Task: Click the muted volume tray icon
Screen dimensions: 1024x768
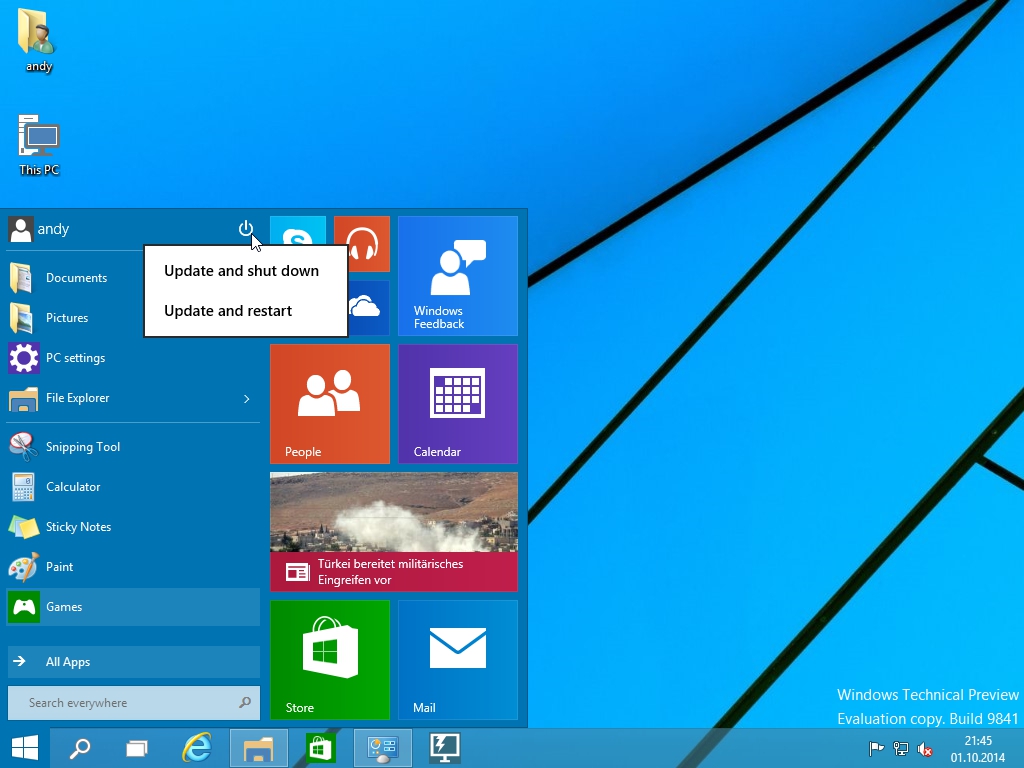Action: (x=926, y=749)
